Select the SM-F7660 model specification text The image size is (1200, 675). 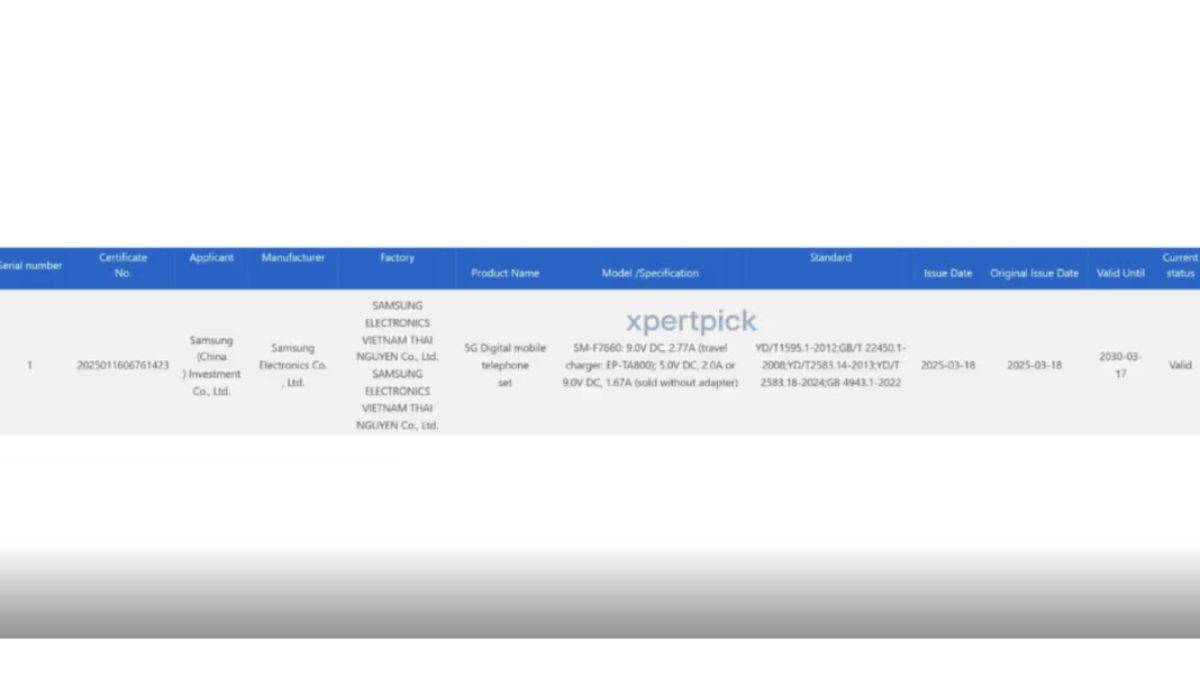(650, 365)
